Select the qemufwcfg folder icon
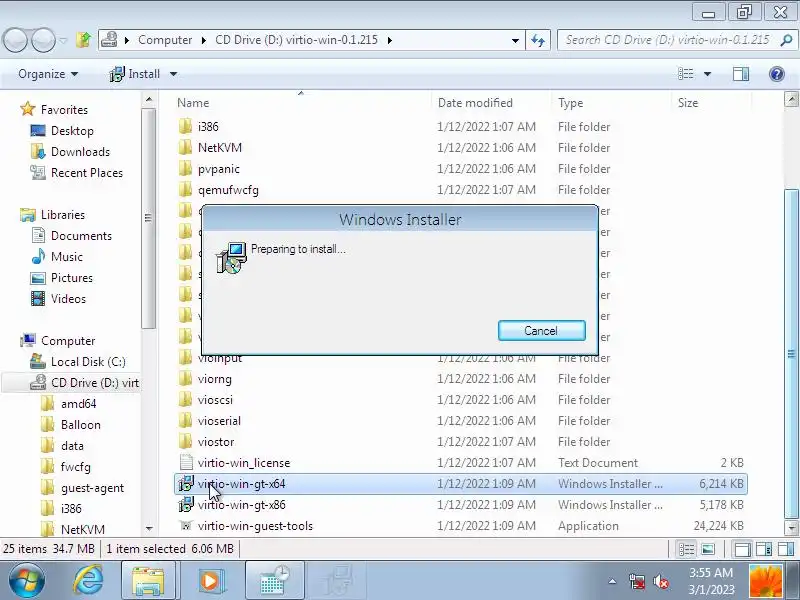The height and width of the screenshot is (600, 800). (x=186, y=190)
